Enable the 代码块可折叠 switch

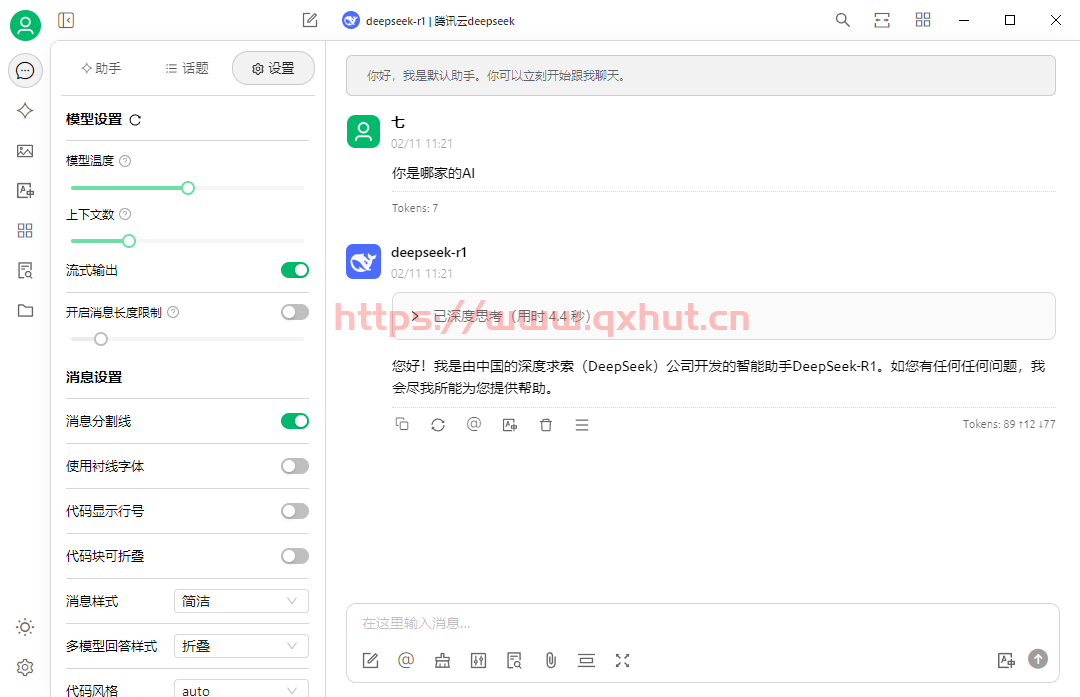click(295, 556)
